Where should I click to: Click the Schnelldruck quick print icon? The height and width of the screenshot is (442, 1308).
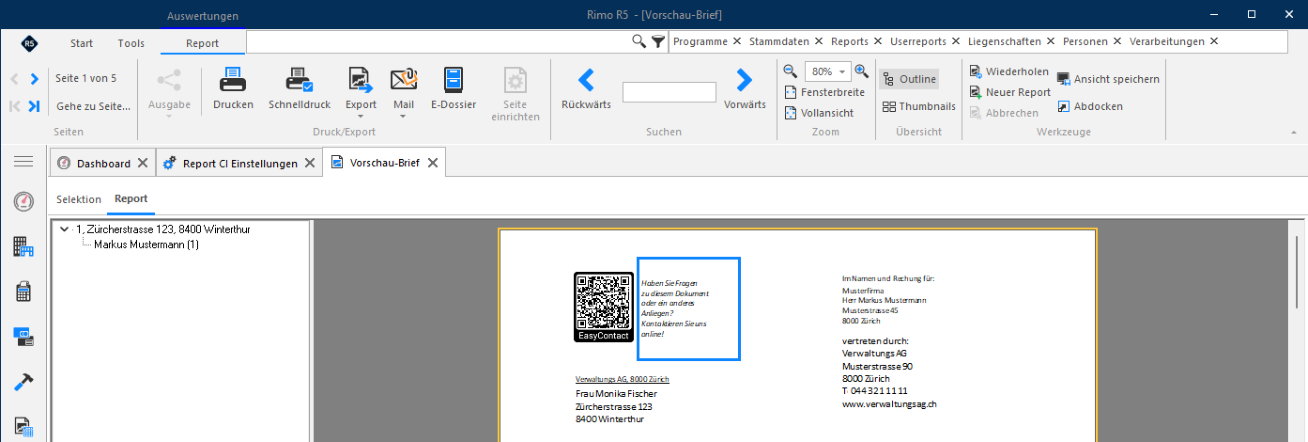(x=299, y=79)
